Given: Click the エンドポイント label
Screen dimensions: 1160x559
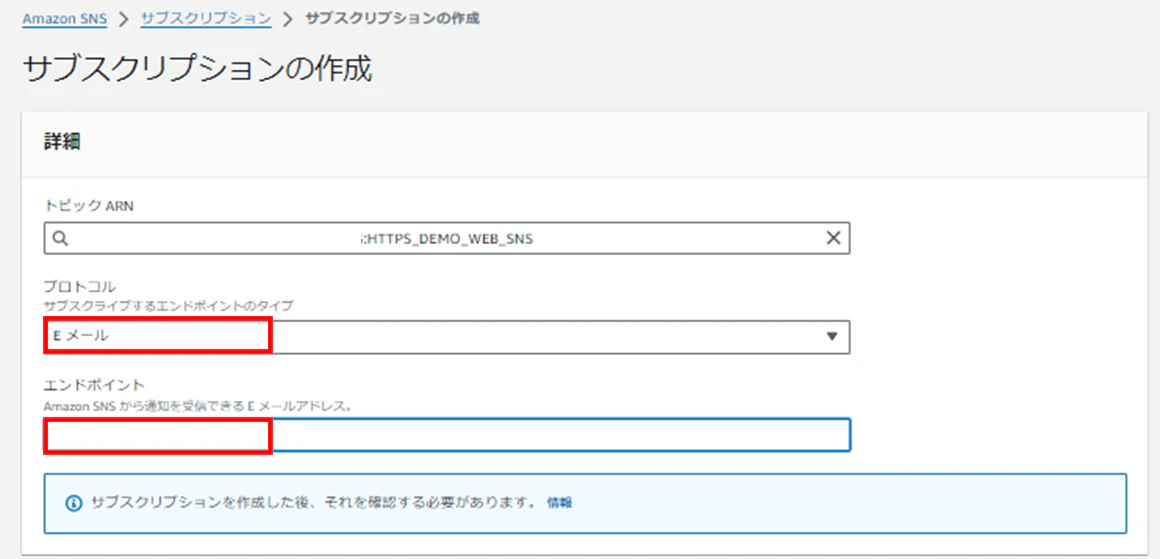Looking at the screenshot, I should [x=94, y=385].
